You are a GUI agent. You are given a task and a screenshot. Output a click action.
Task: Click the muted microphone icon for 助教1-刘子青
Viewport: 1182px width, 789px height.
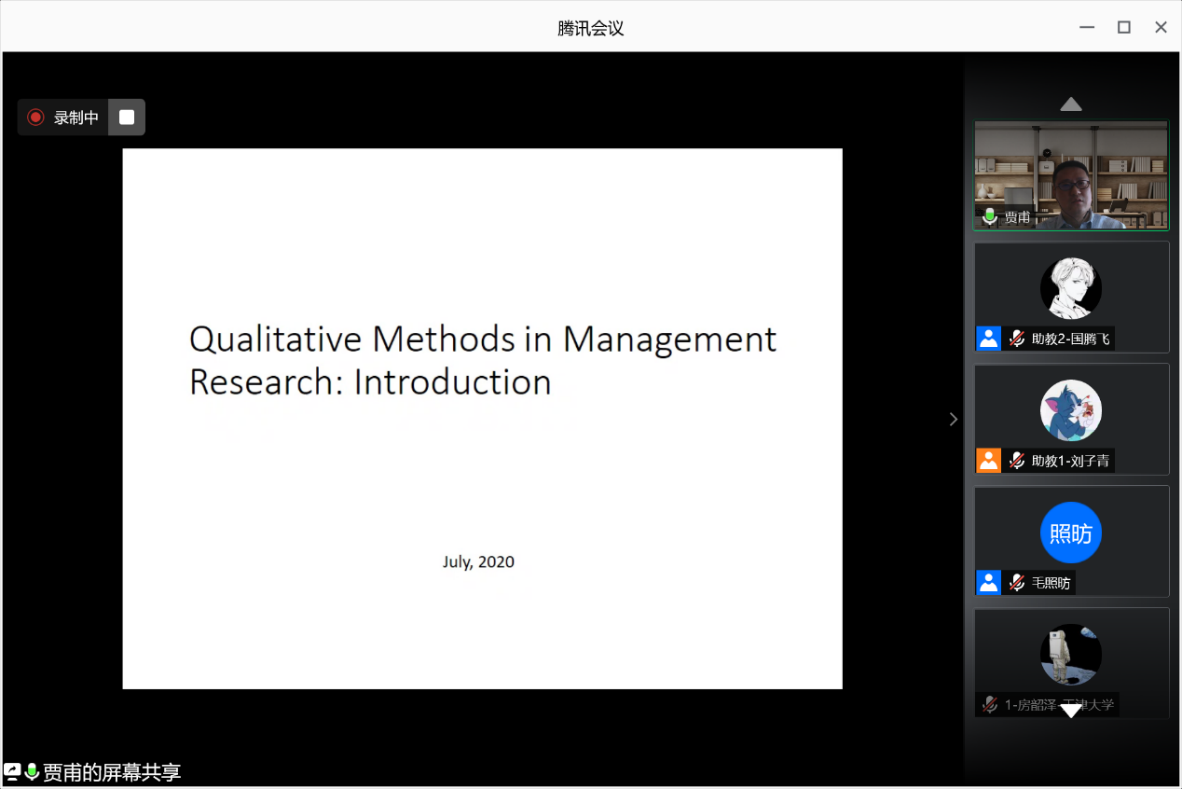1017,460
